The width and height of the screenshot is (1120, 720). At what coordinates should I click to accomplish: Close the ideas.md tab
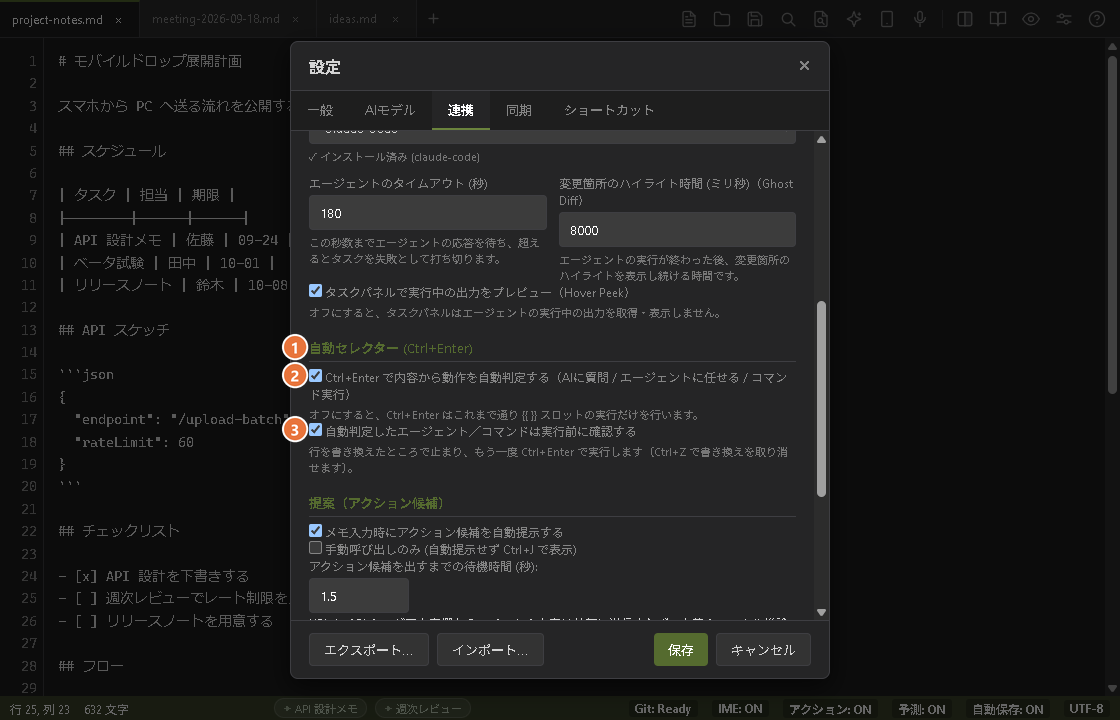click(395, 19)
